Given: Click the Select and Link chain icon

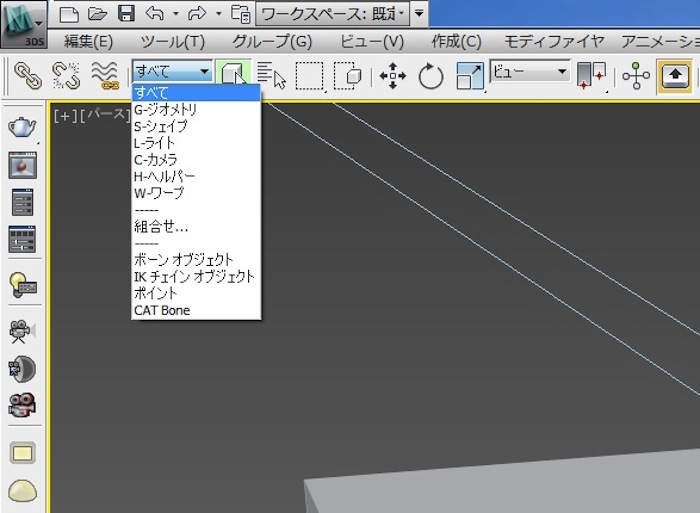Looking at the screenshot, I should (27, 75).
